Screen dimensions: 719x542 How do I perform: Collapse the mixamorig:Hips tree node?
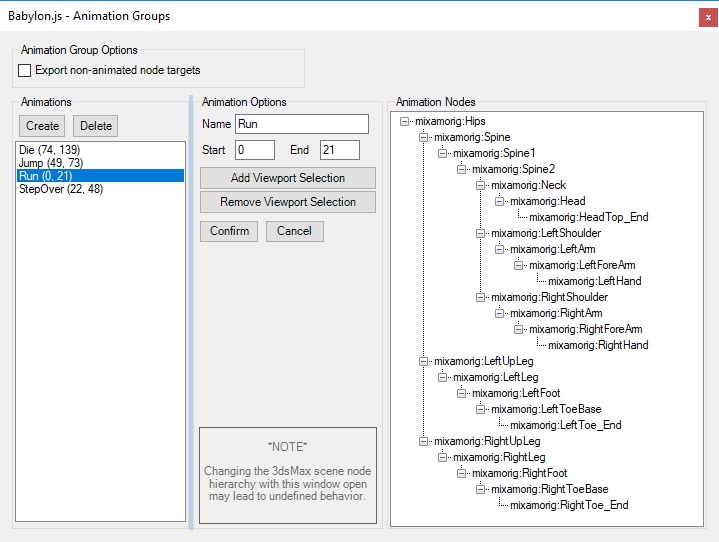coord(405,121)
